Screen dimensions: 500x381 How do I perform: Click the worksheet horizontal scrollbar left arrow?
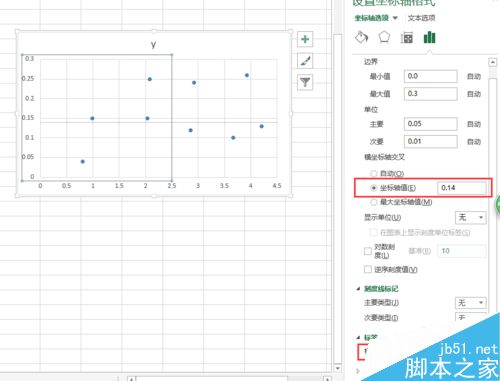(132, 379)
